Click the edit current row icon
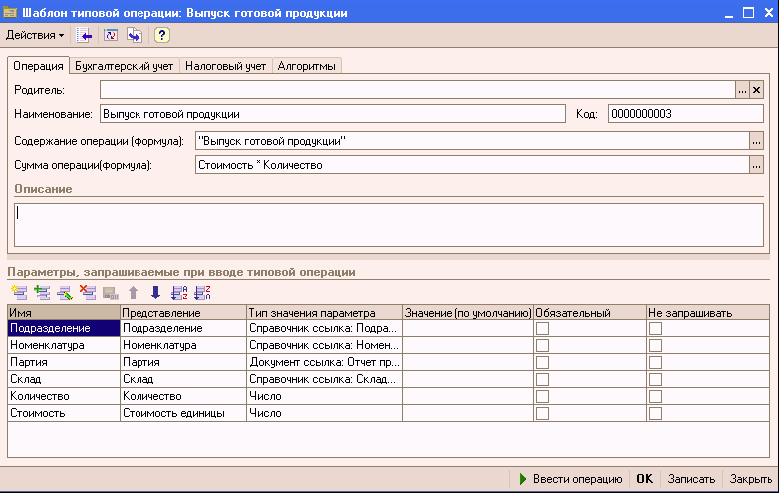Image resolution: width=779 pixels, height=493 pixels. pyautogui.click(x=63, y=293)
